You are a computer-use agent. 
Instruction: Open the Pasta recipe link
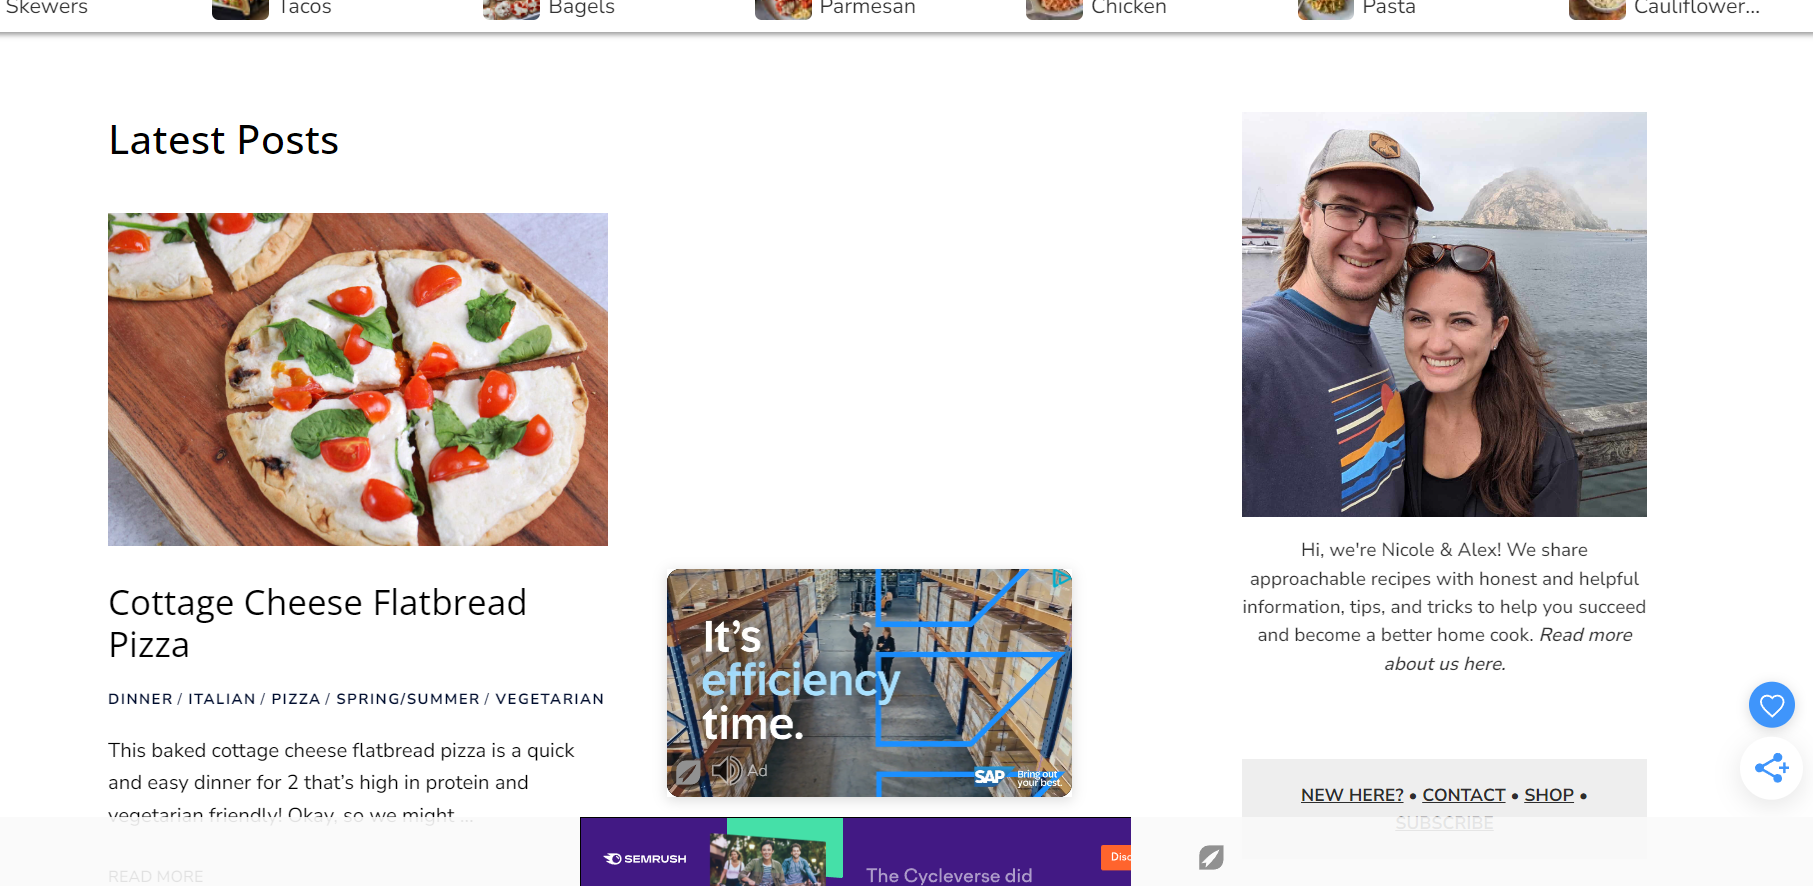[x=1389, y=8]
